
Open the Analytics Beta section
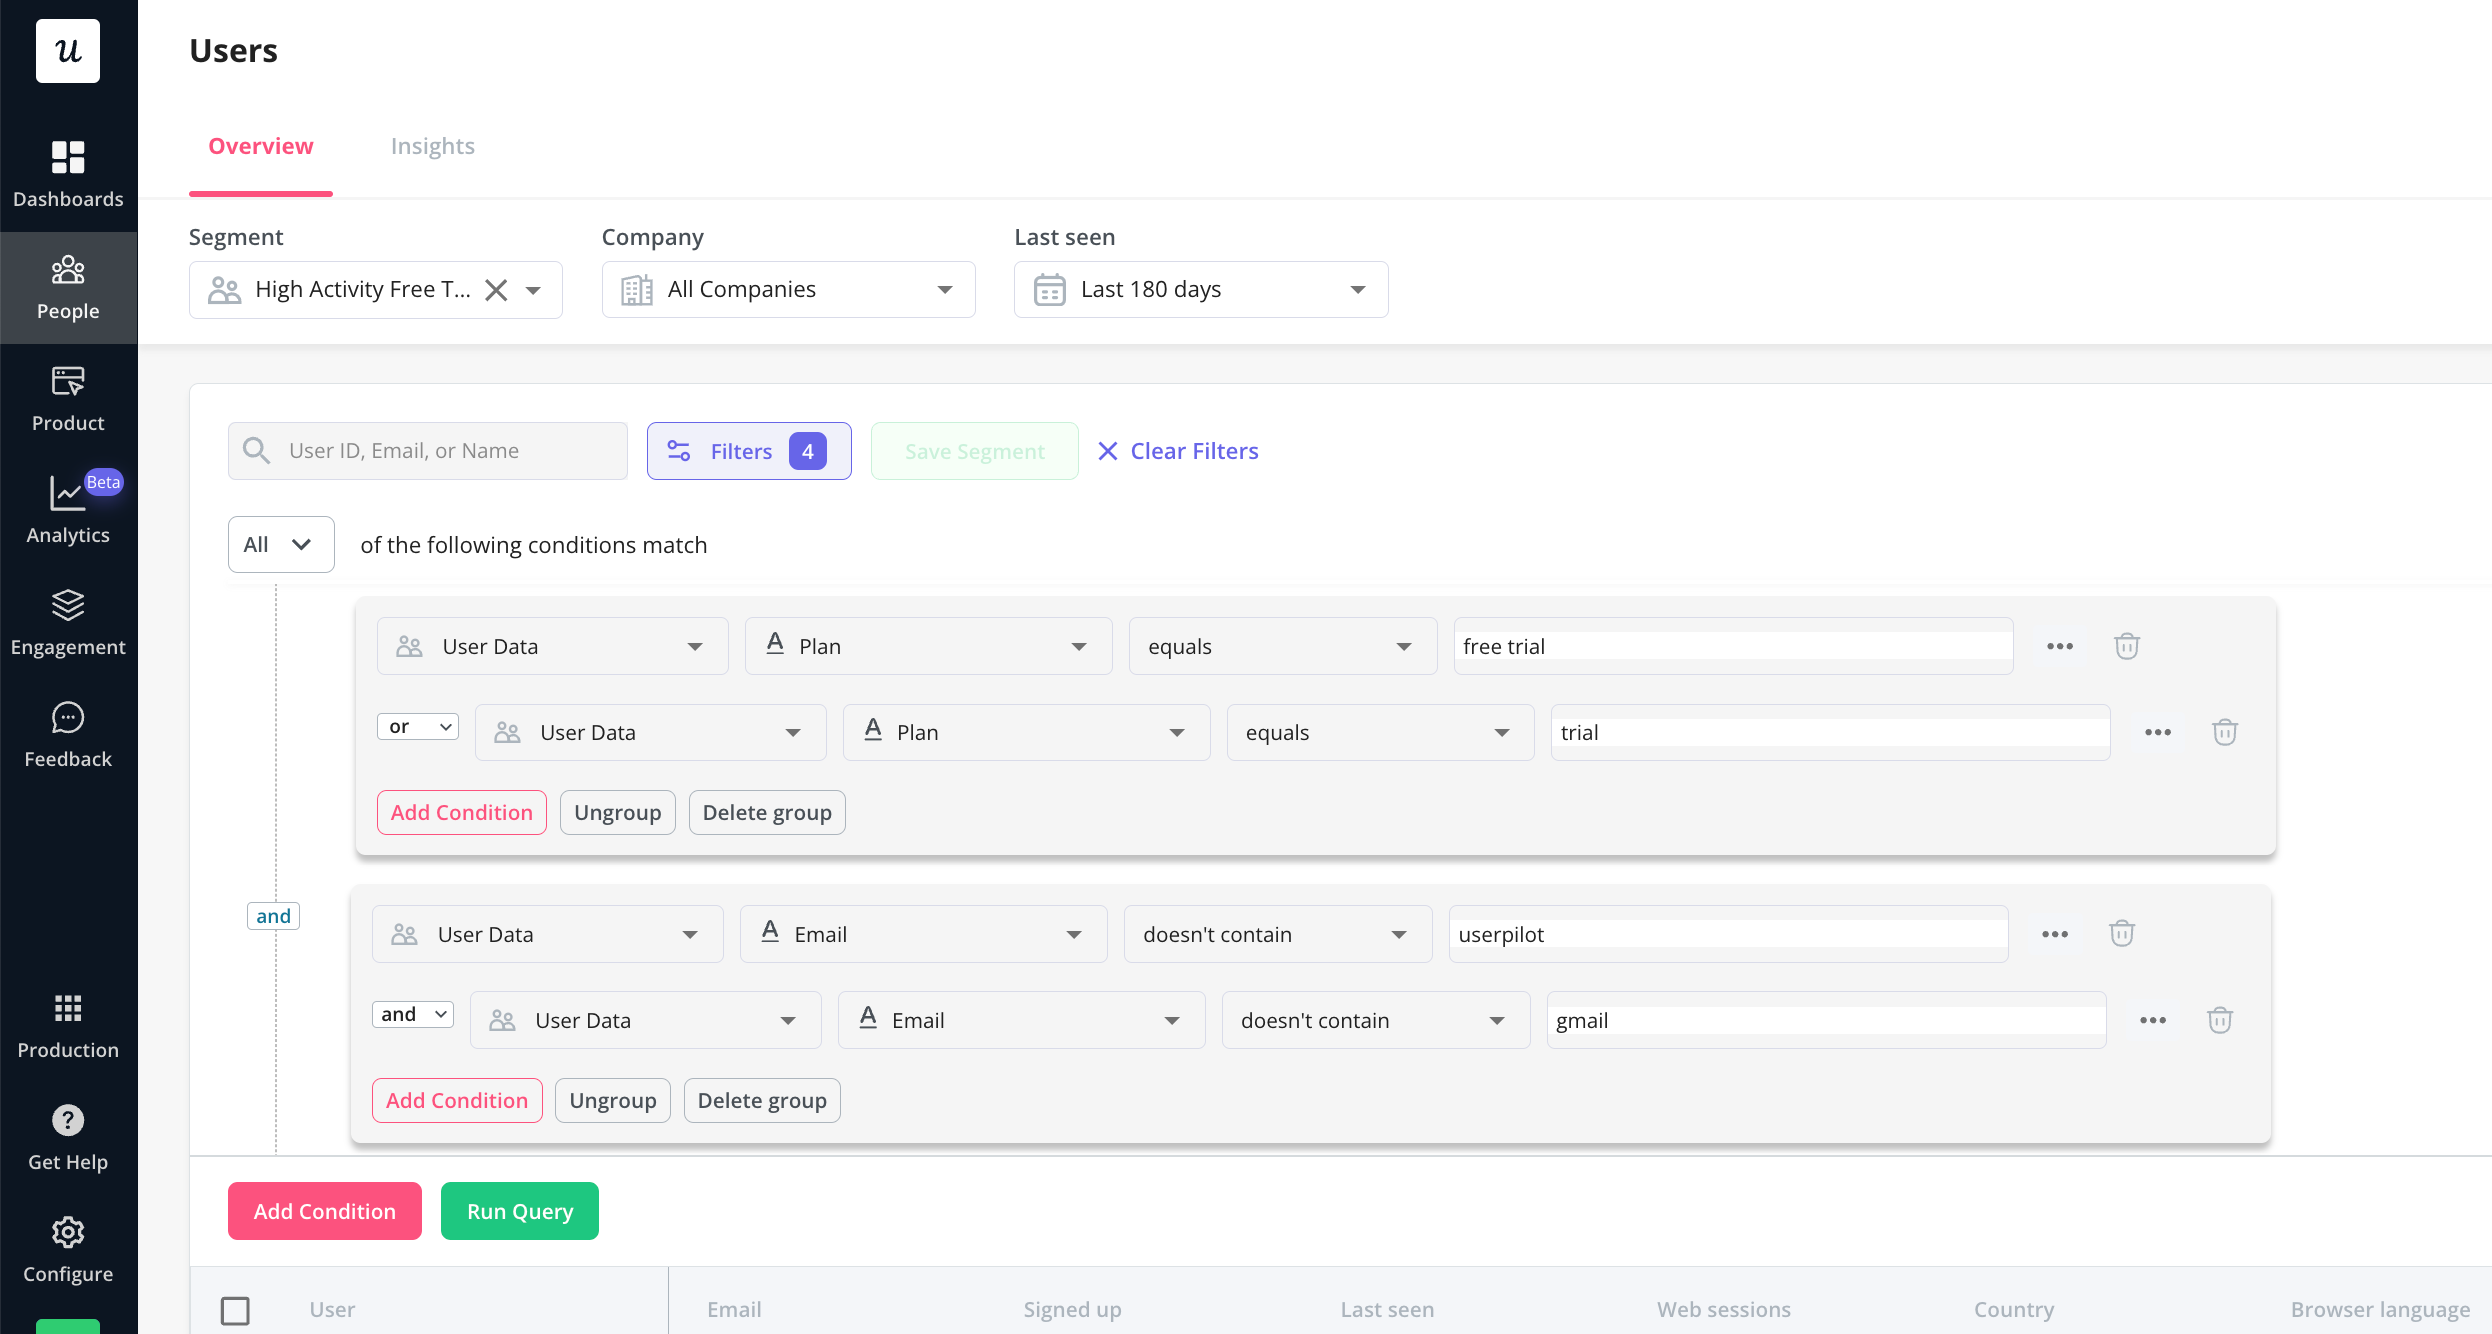pyautogui.click(x=68, y=509)
